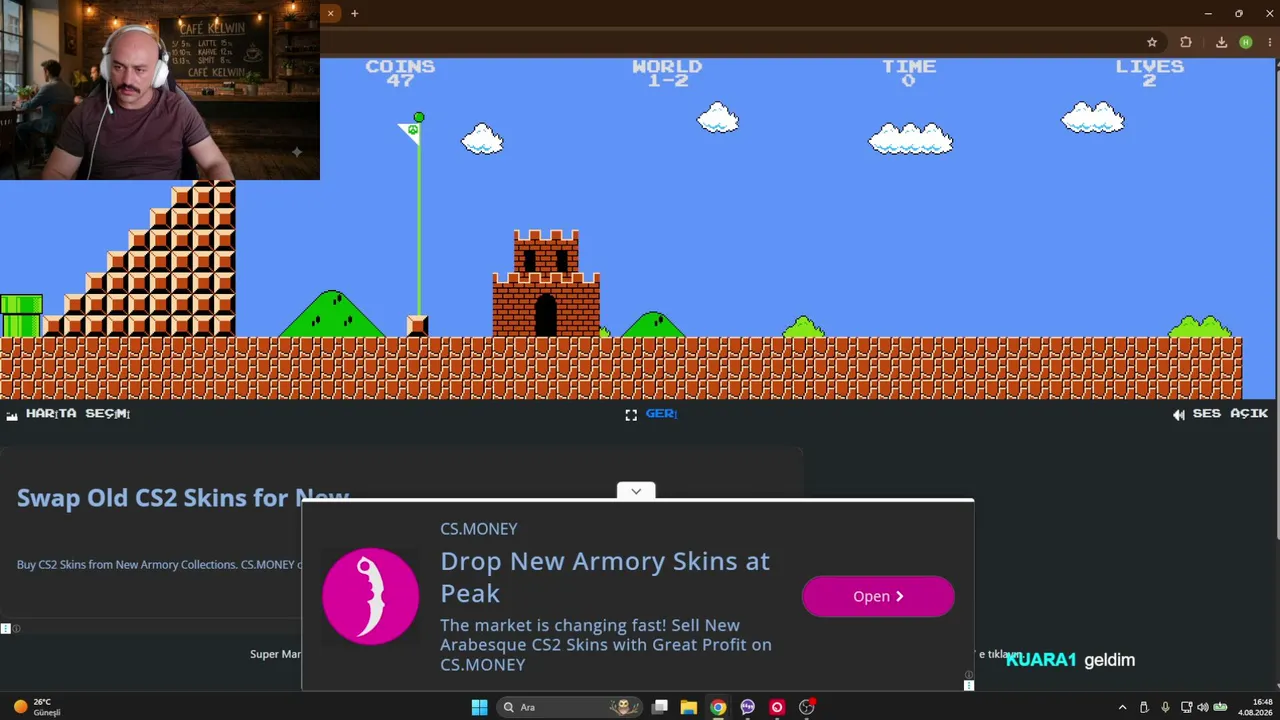Click the brick castle door in the game
The width and height of the screenshot is (1280, 720).
[545, 315]
